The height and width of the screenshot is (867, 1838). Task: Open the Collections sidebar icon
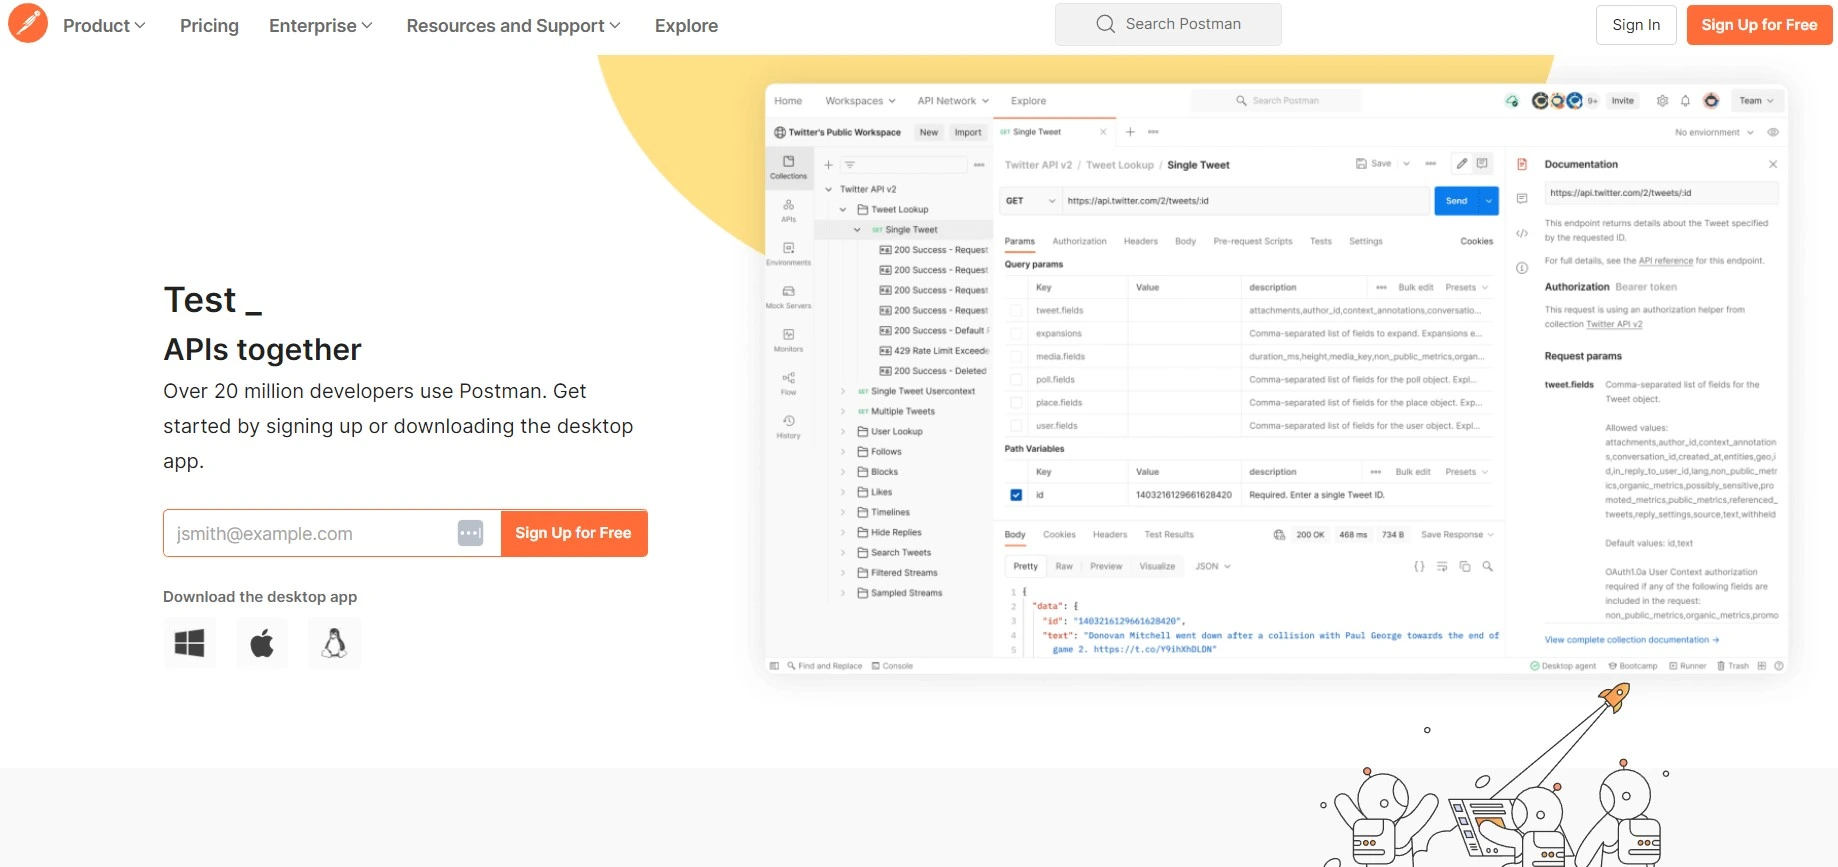(788, 166)
